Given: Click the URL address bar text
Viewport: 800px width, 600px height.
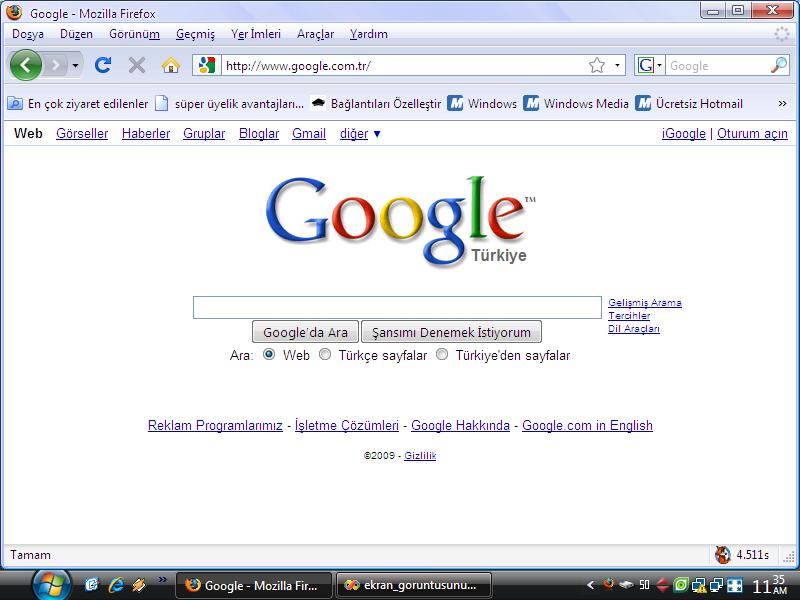Looking at the screenshot, I should pyautogui.click(x=298, y=66).
